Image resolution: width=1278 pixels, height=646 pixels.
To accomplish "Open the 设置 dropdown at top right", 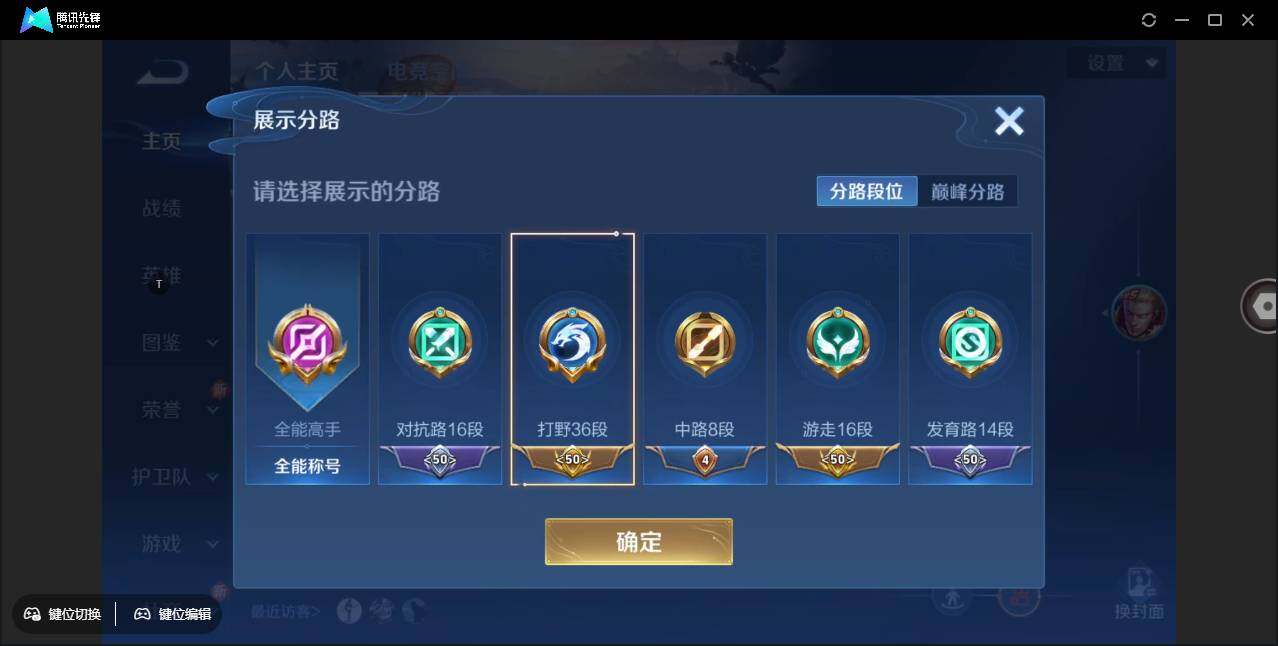I will pos(1116,63).
